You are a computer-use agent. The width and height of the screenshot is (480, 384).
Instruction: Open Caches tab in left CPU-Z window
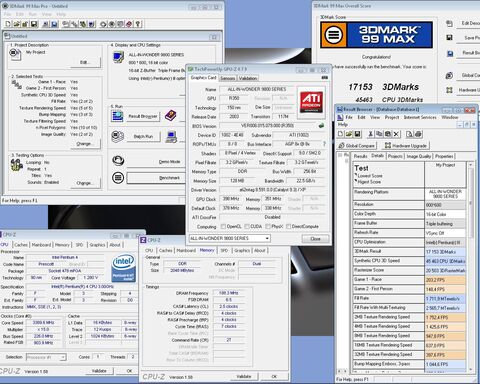[x=21, y=245]
